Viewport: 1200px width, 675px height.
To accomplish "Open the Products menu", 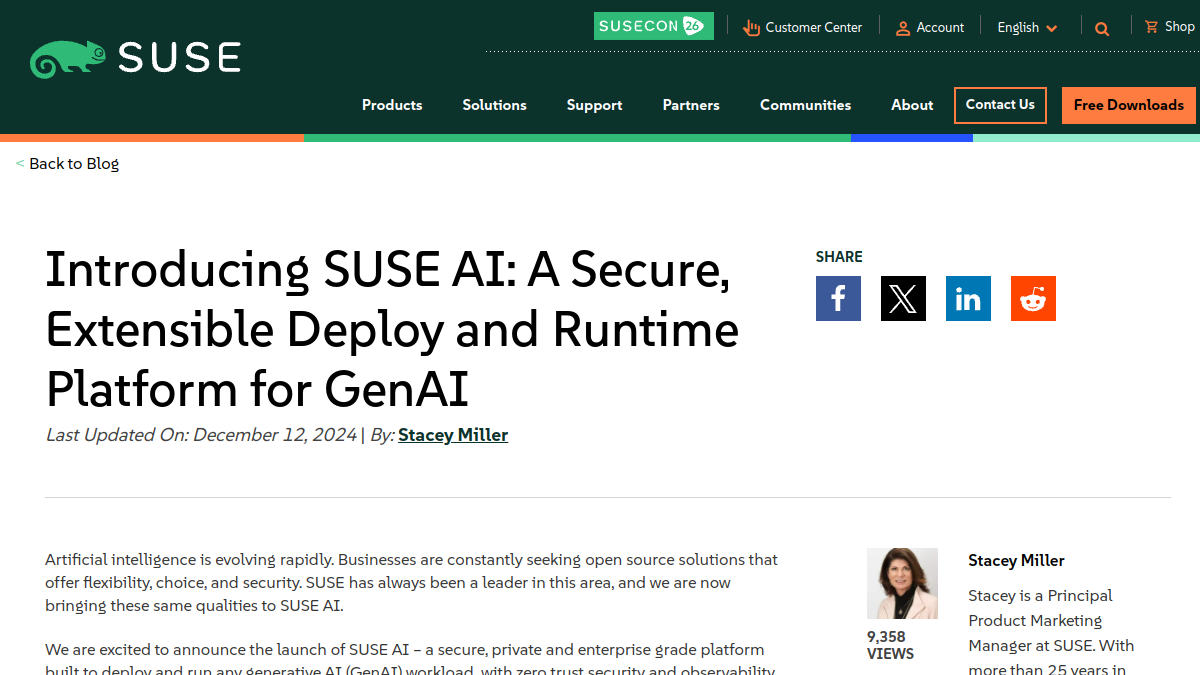I will pos(392,105).
